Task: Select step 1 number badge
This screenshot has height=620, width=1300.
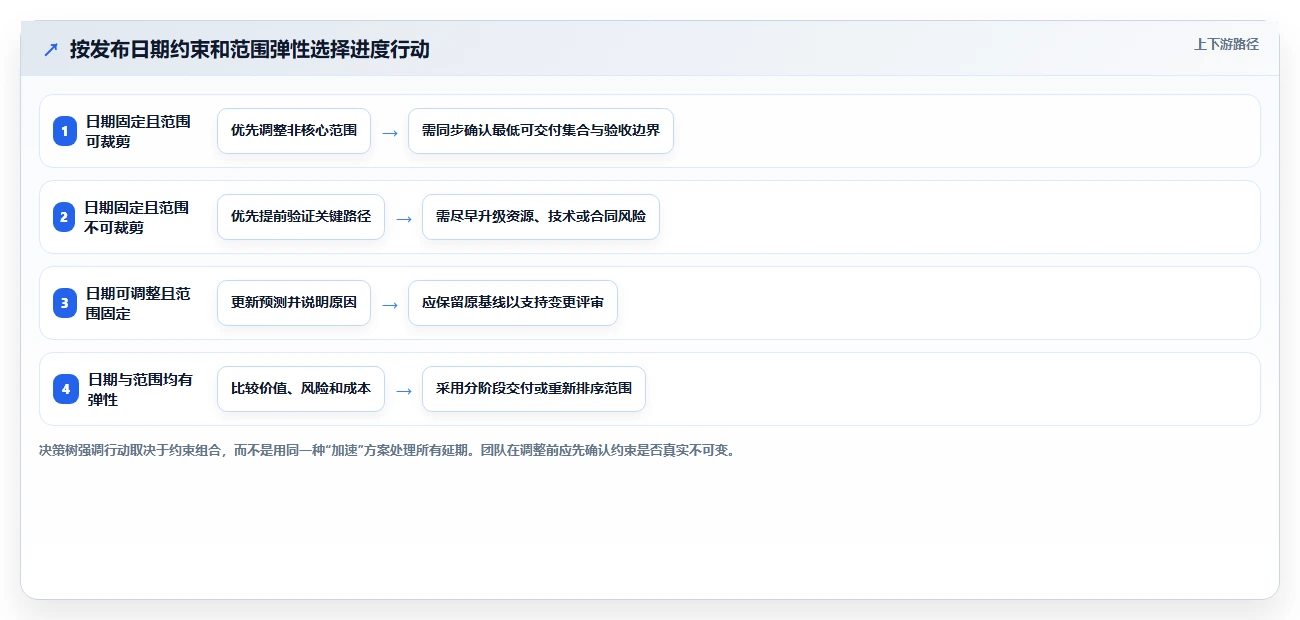Action: pyautogui.click(x=65, y=131)
